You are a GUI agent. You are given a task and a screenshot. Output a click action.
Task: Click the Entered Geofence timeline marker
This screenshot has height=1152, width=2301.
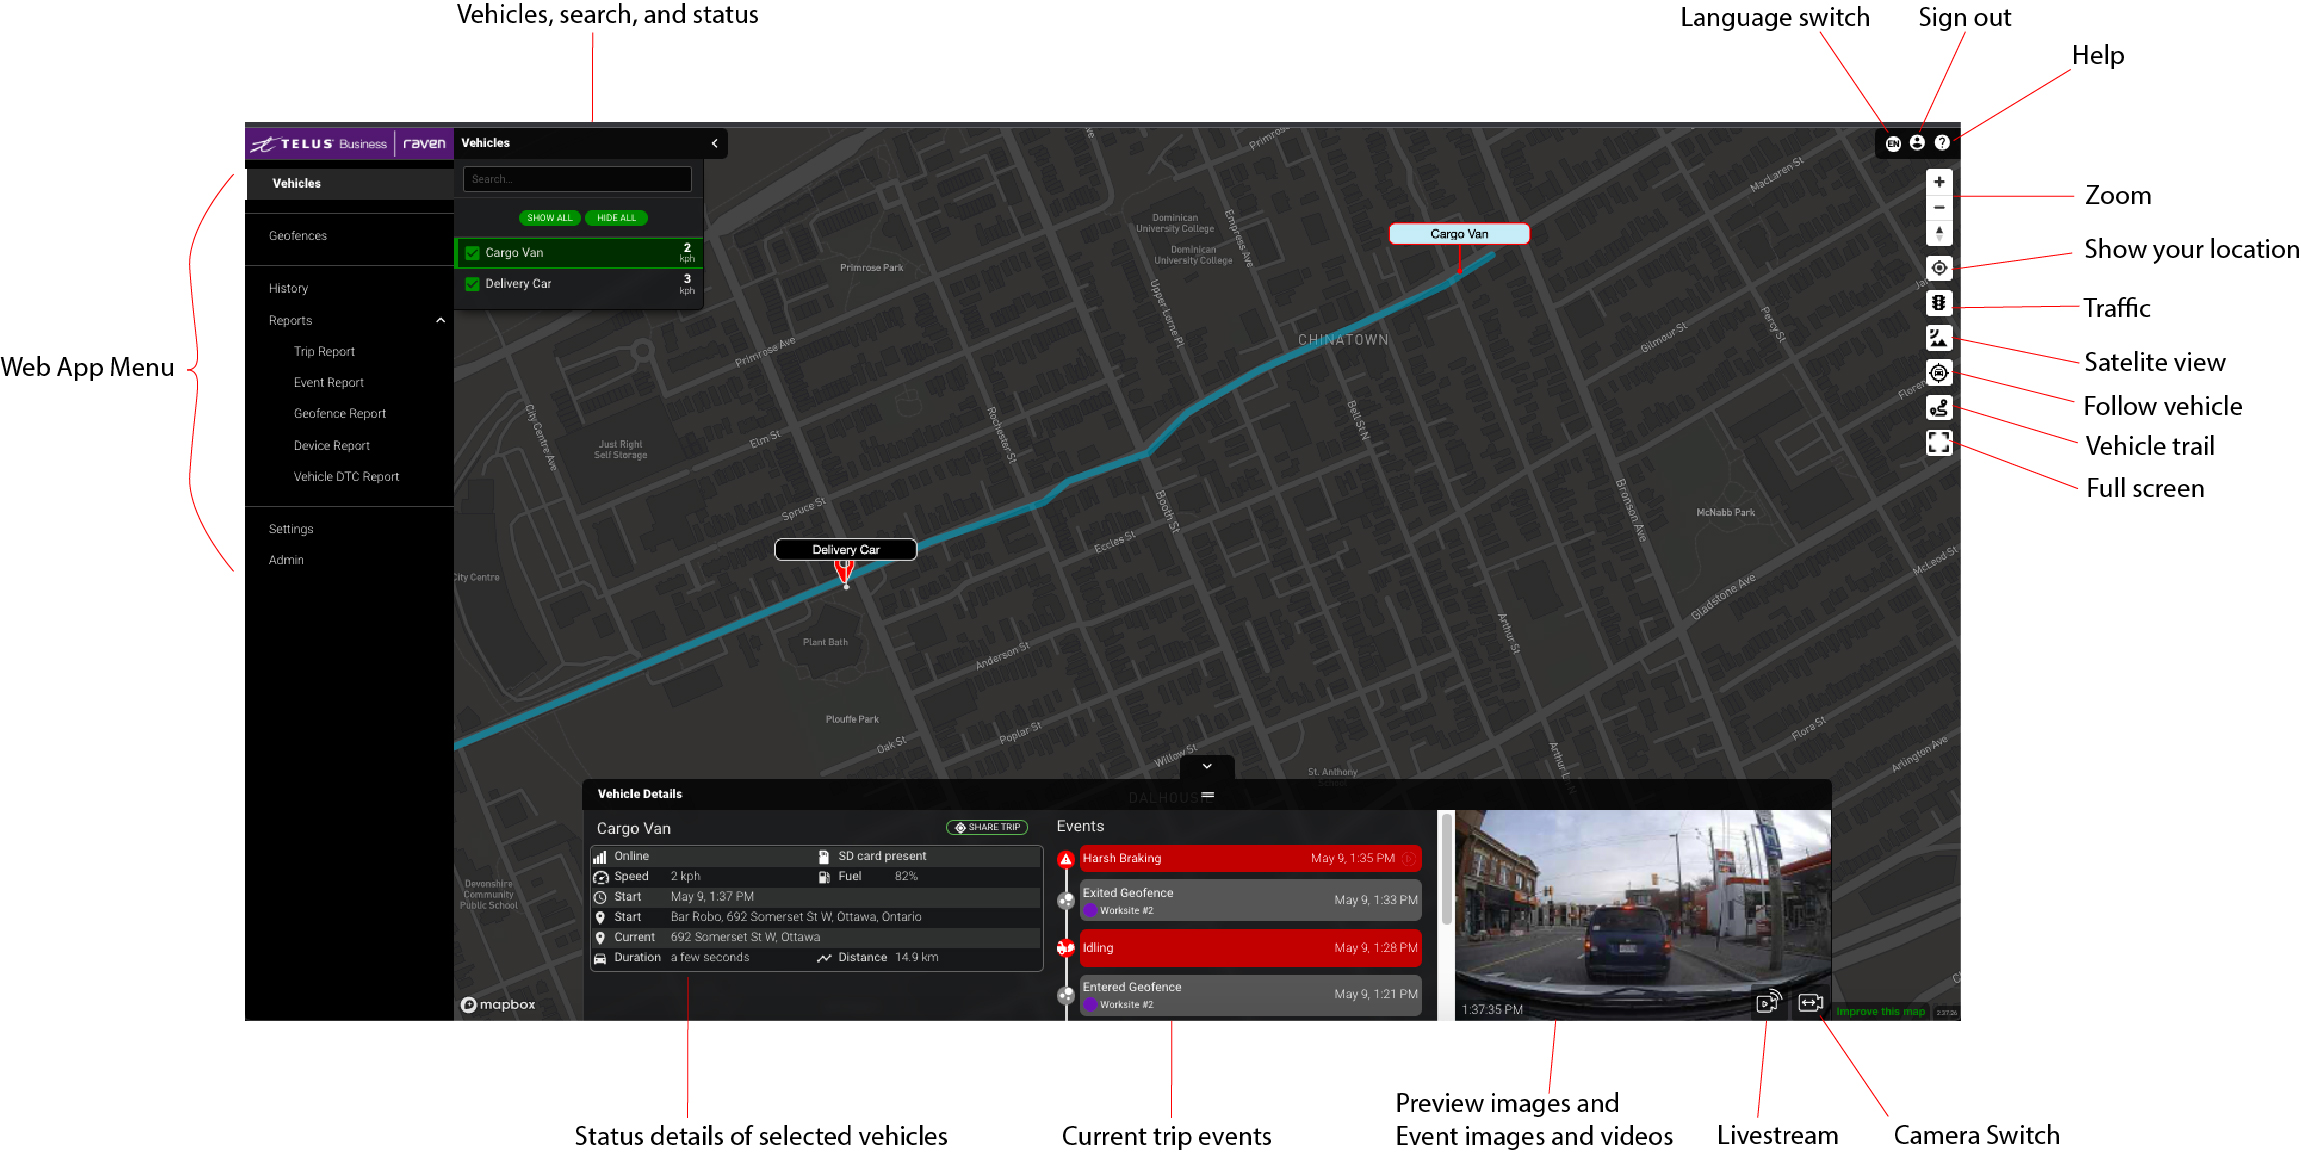click(x=1066, y=995)
